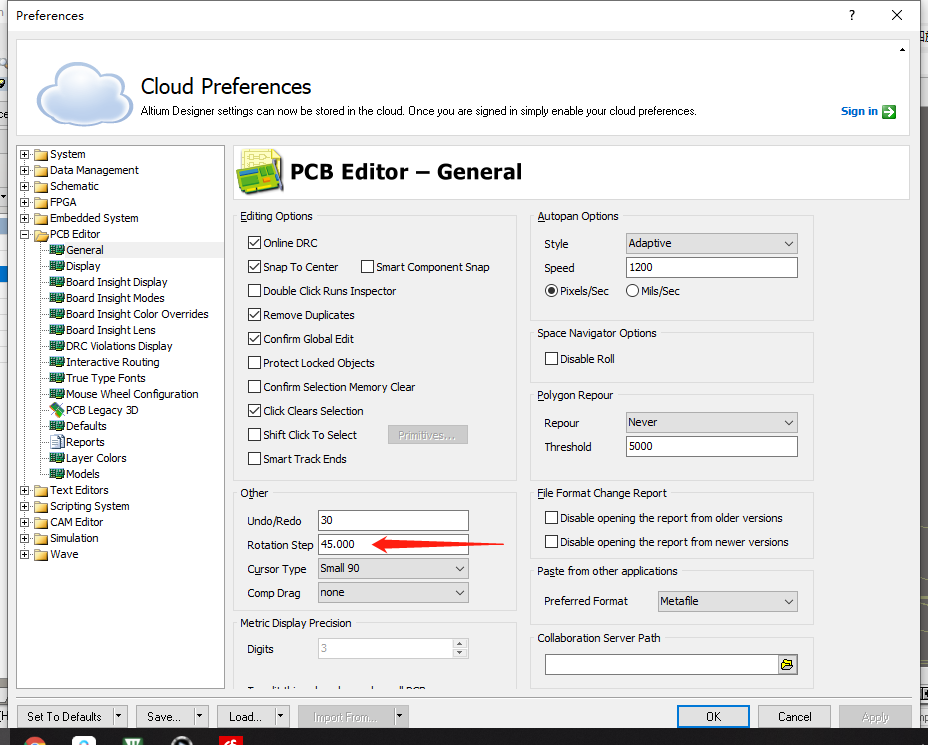Click the CAM Editor folder icon
This screenshot has width=928, height=745.
tap(41, 523)
